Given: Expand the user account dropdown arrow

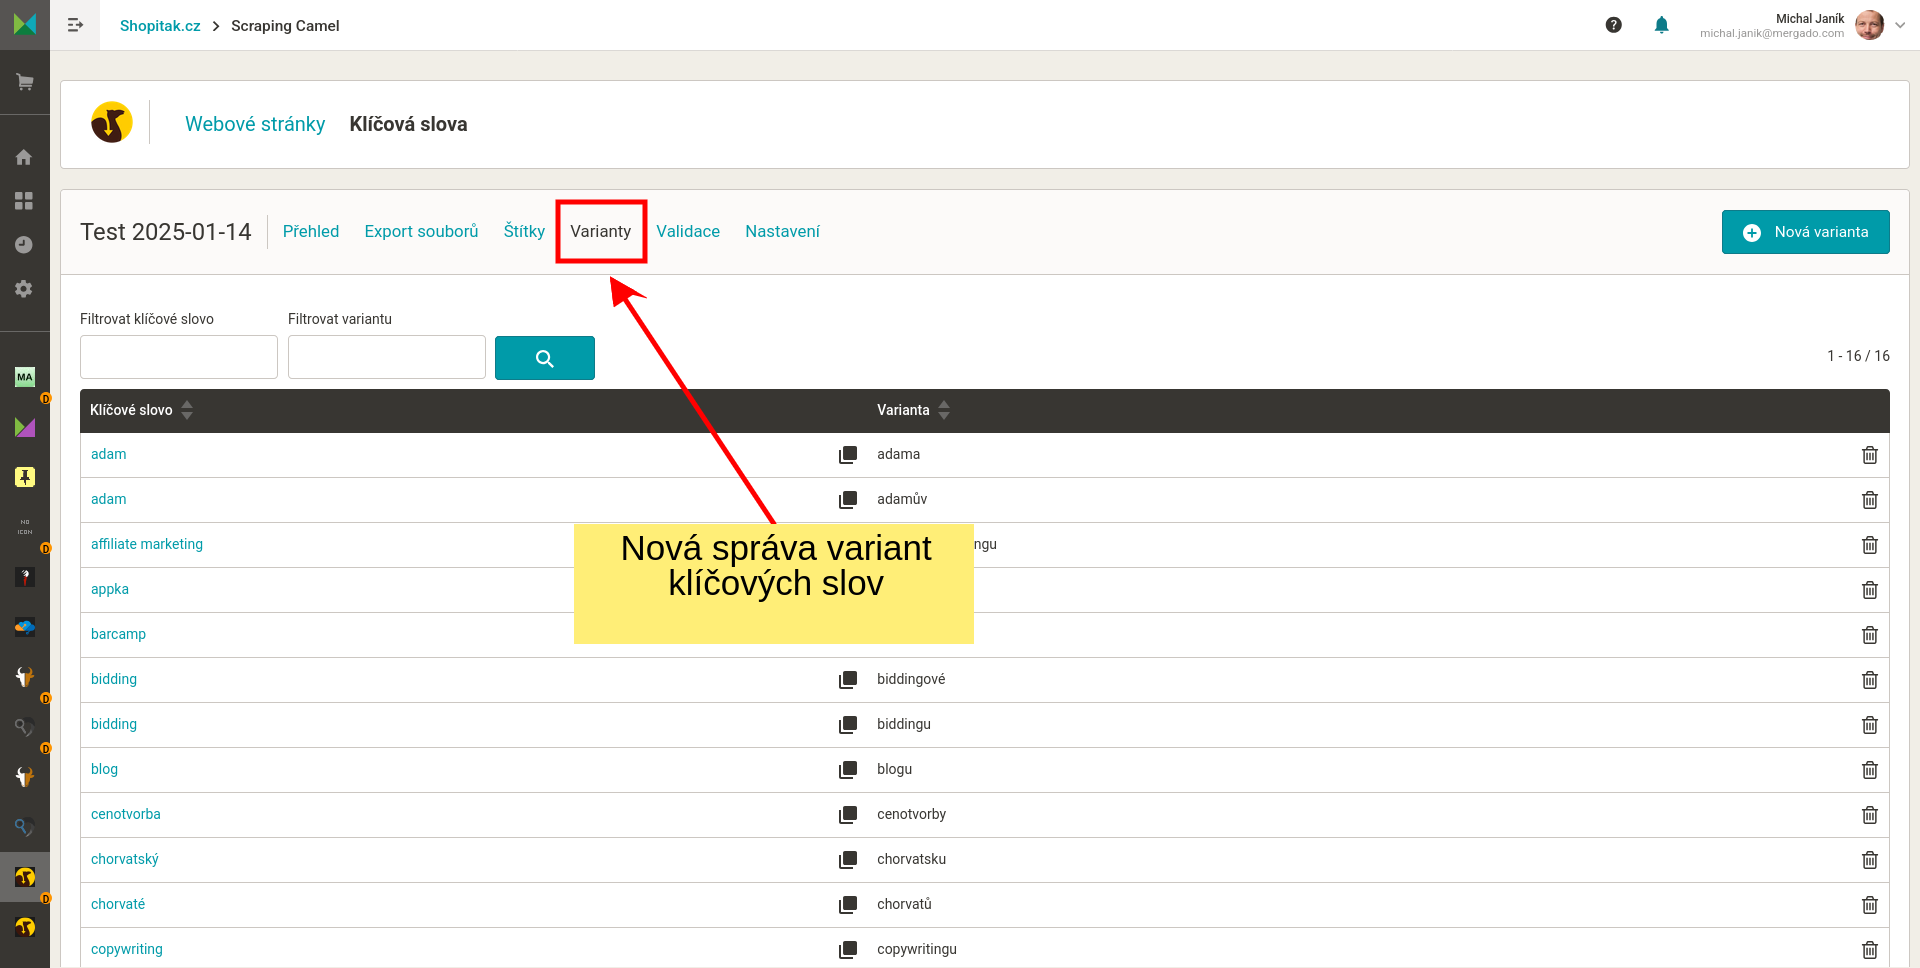Looking at the screenshot, I should (1900, 25).
